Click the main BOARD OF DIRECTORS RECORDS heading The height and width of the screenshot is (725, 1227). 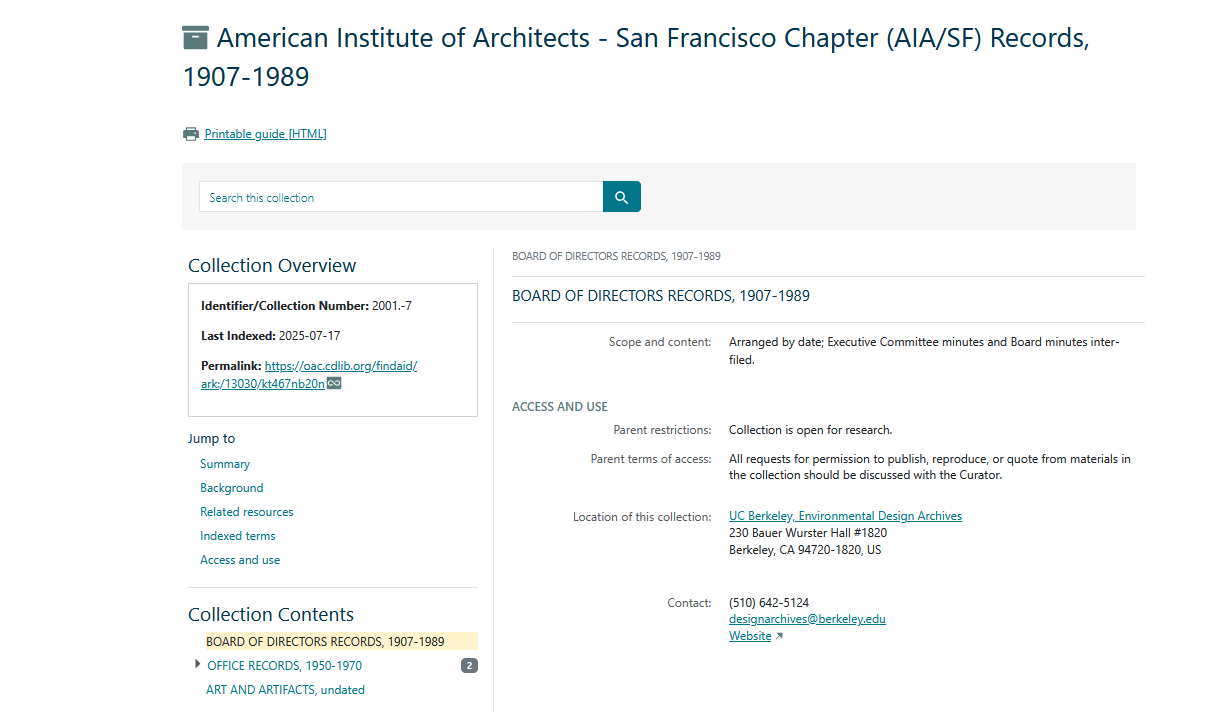coord(661,296)
